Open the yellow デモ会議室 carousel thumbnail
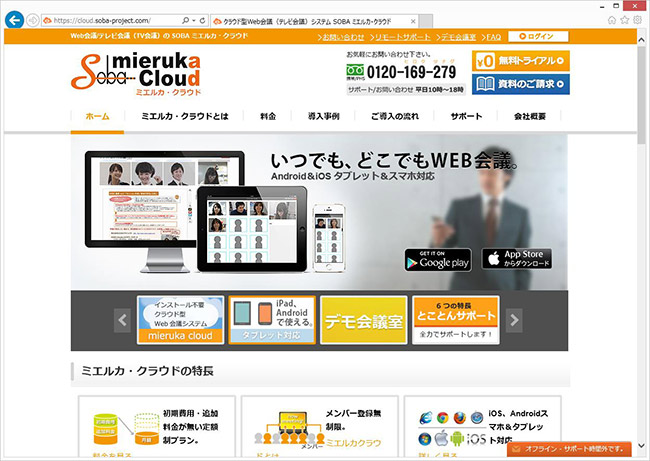This screenshot has width=650, height=461. click(364, 320)
